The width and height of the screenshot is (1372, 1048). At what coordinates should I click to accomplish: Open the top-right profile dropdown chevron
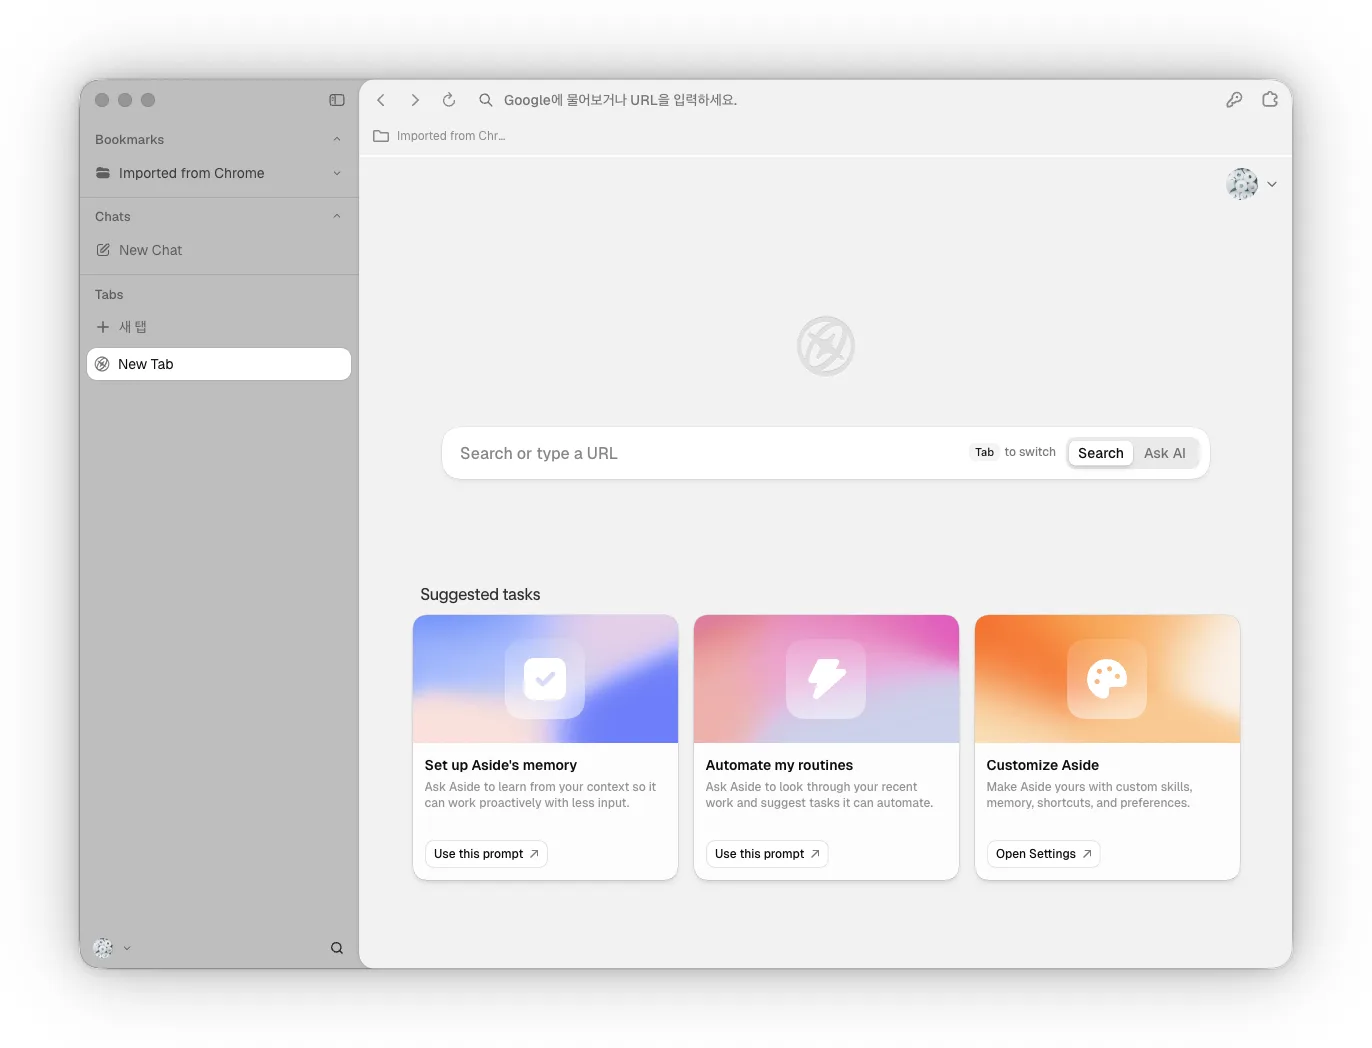point(1272,184)
